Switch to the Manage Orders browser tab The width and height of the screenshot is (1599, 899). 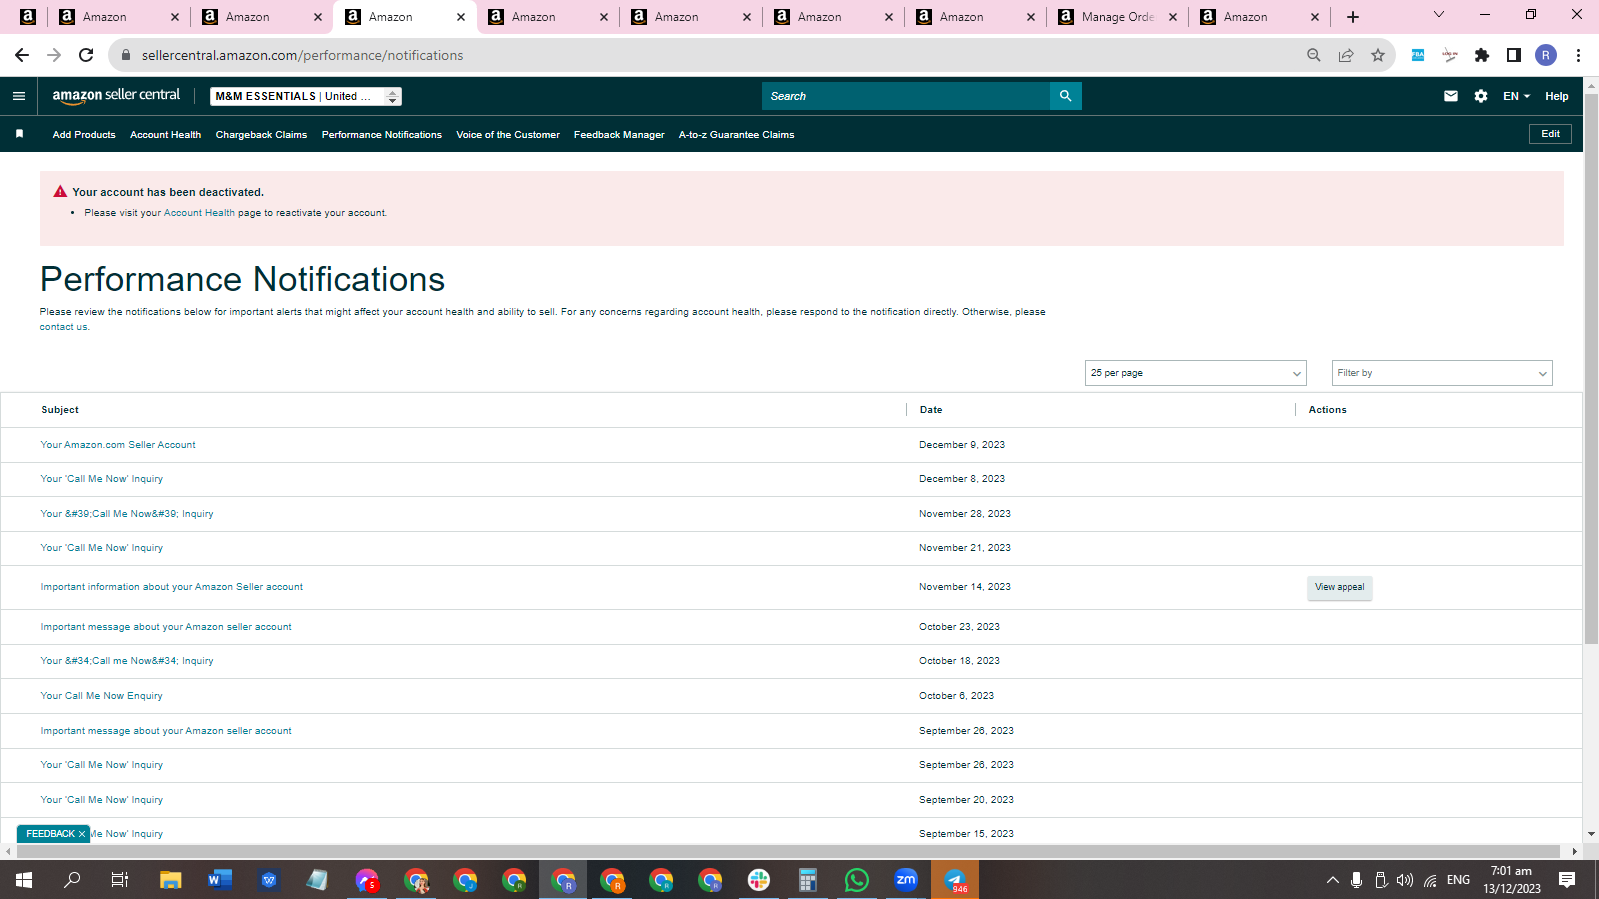point(1118,17)
